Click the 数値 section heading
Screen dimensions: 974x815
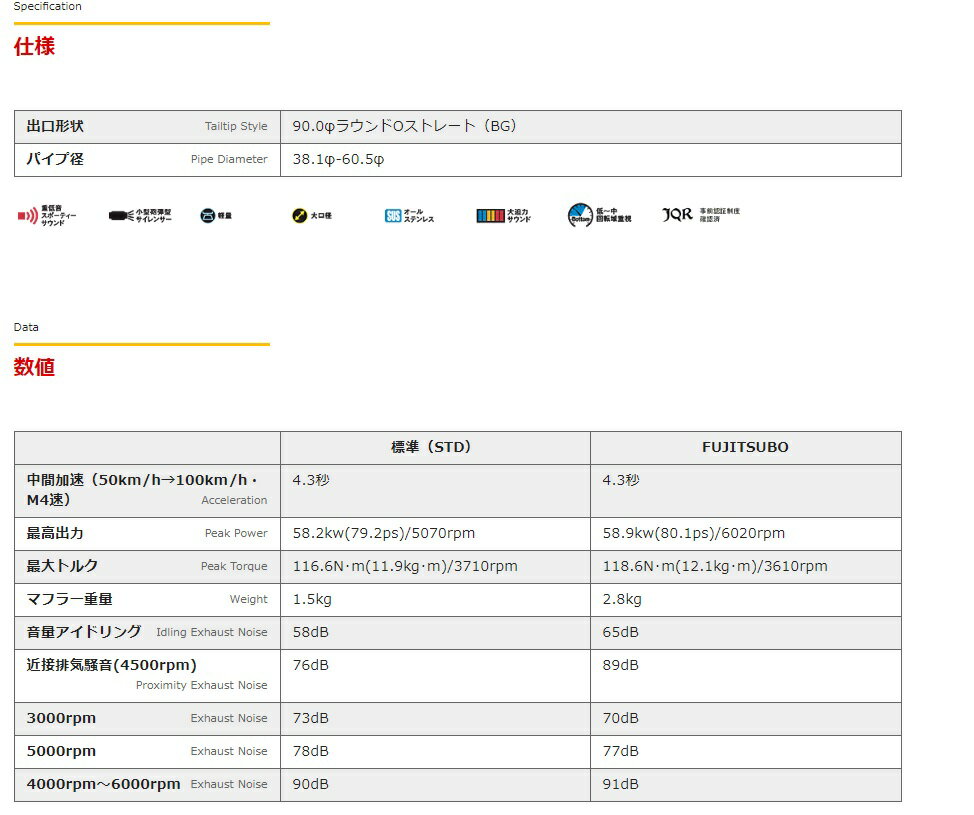pyautogui.click(x=34, y=367)
